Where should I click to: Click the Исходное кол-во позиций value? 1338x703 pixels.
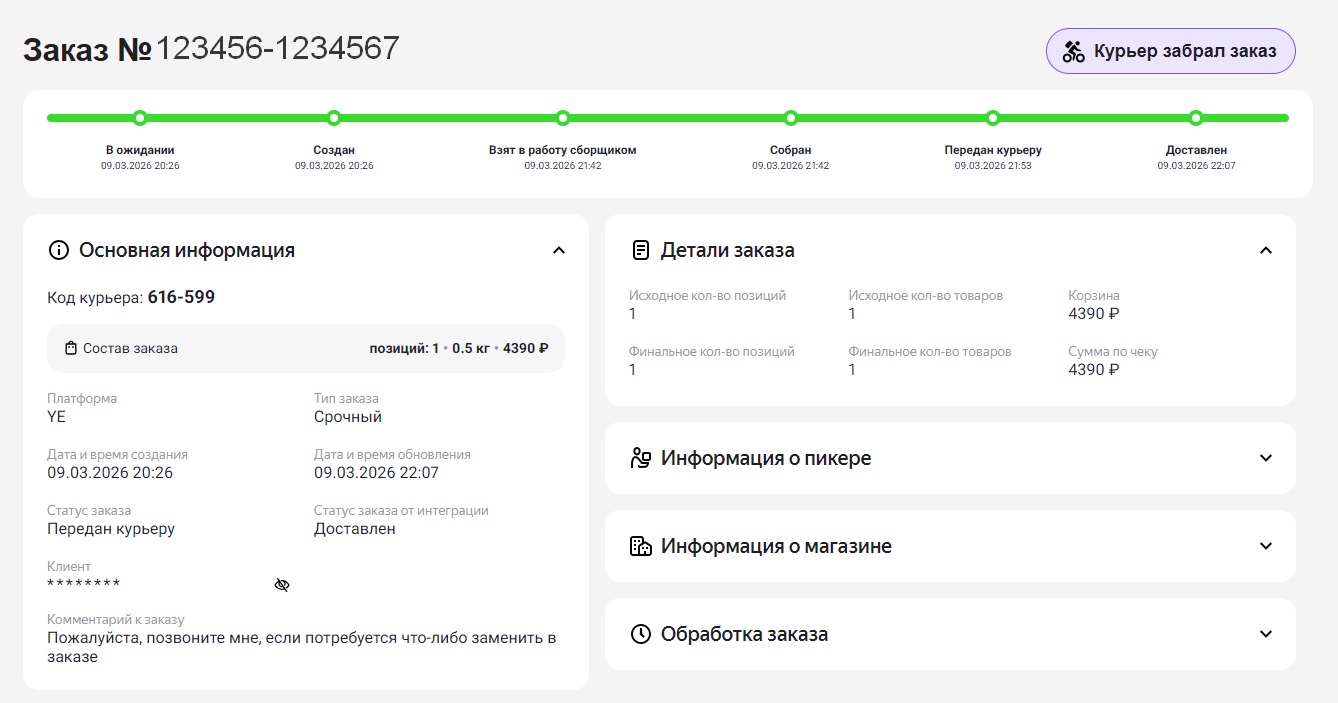pyautogui.click(x=633, y=314)
